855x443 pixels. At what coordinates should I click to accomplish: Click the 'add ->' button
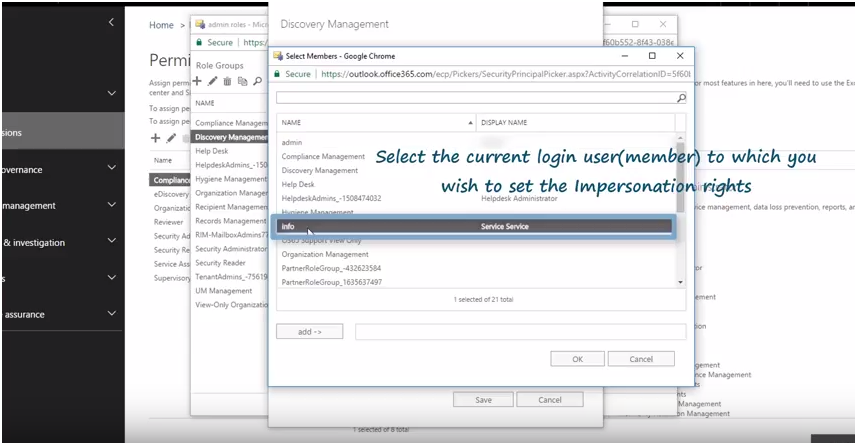tap(309, 331)
